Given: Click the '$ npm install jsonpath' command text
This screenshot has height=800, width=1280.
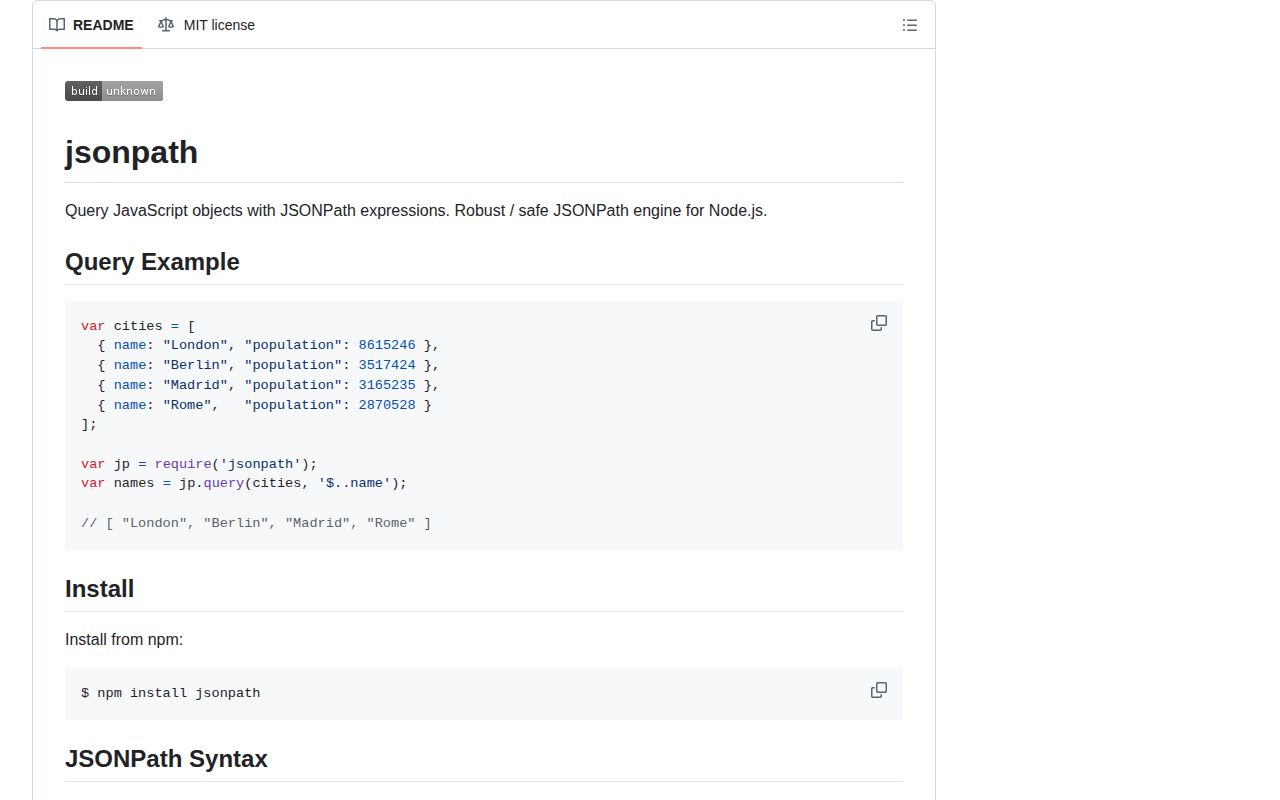Looking at the screenshot, I should pyautogui.click(x=171, y=693).
